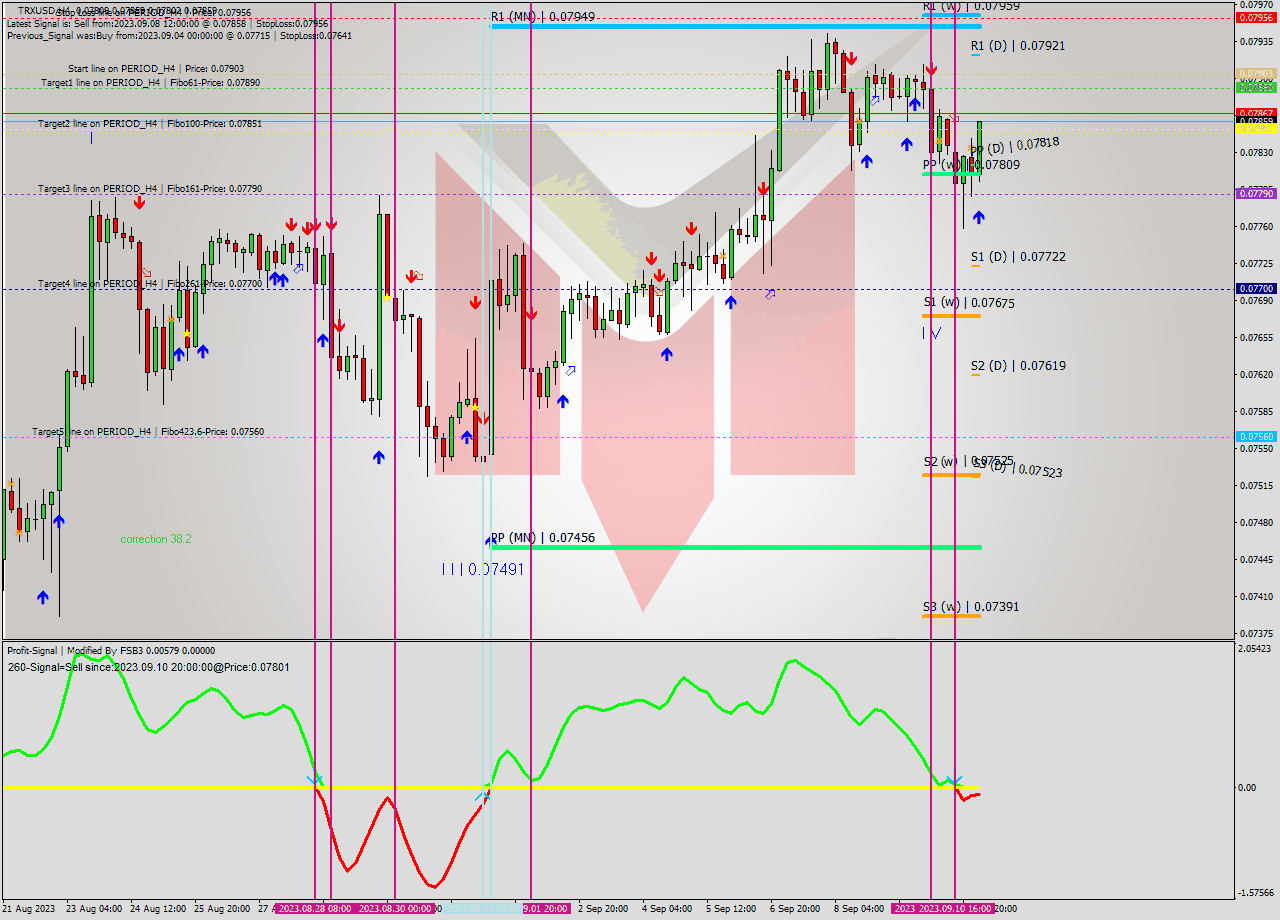Click the Target3 line Fibo161 label
The height and width of the screenshot is (920, 1280).
coord(150,189)
